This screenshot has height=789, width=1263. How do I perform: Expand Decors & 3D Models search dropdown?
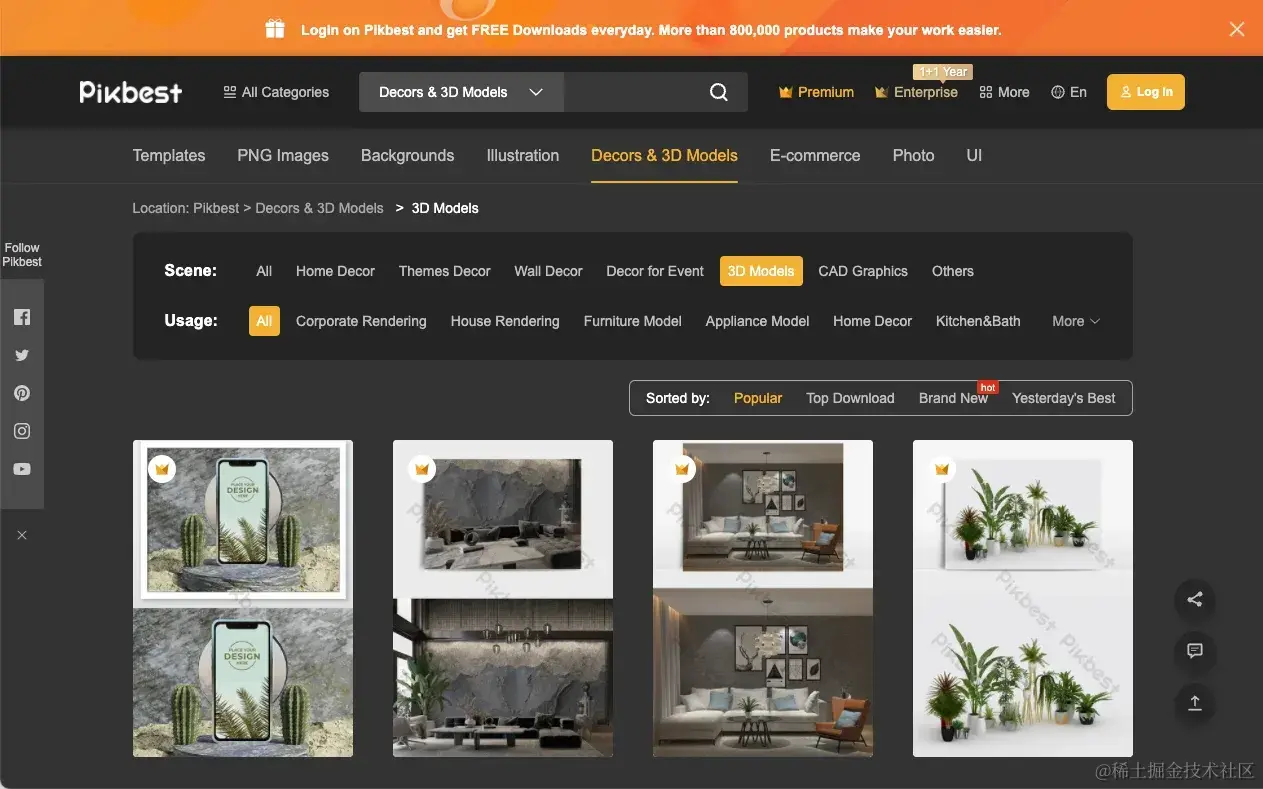click(461, 92)
